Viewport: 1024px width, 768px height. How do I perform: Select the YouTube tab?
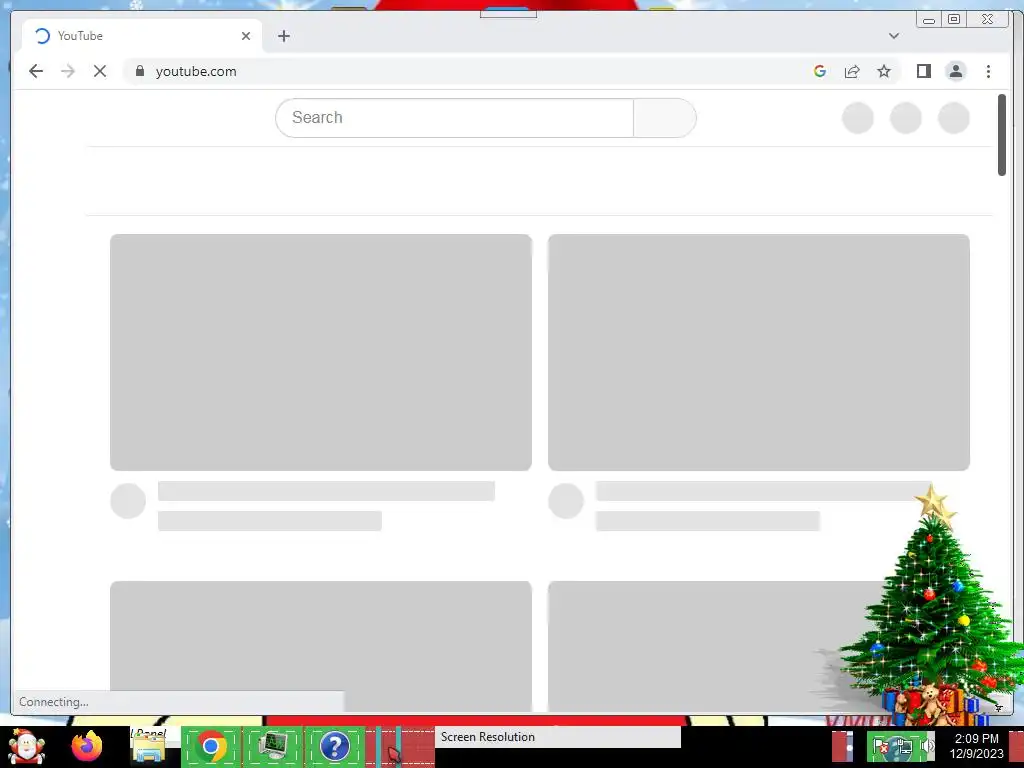tap(142, 36)
